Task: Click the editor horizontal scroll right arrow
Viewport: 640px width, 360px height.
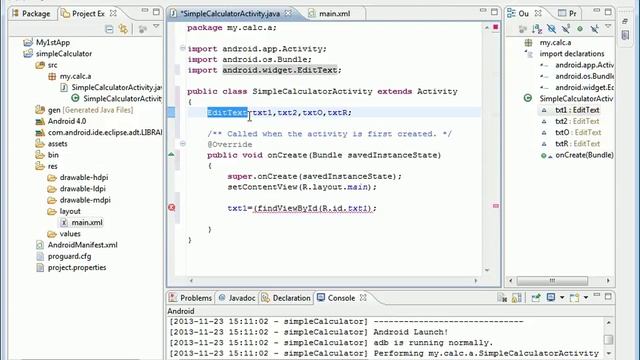Action: pos(476,280)
